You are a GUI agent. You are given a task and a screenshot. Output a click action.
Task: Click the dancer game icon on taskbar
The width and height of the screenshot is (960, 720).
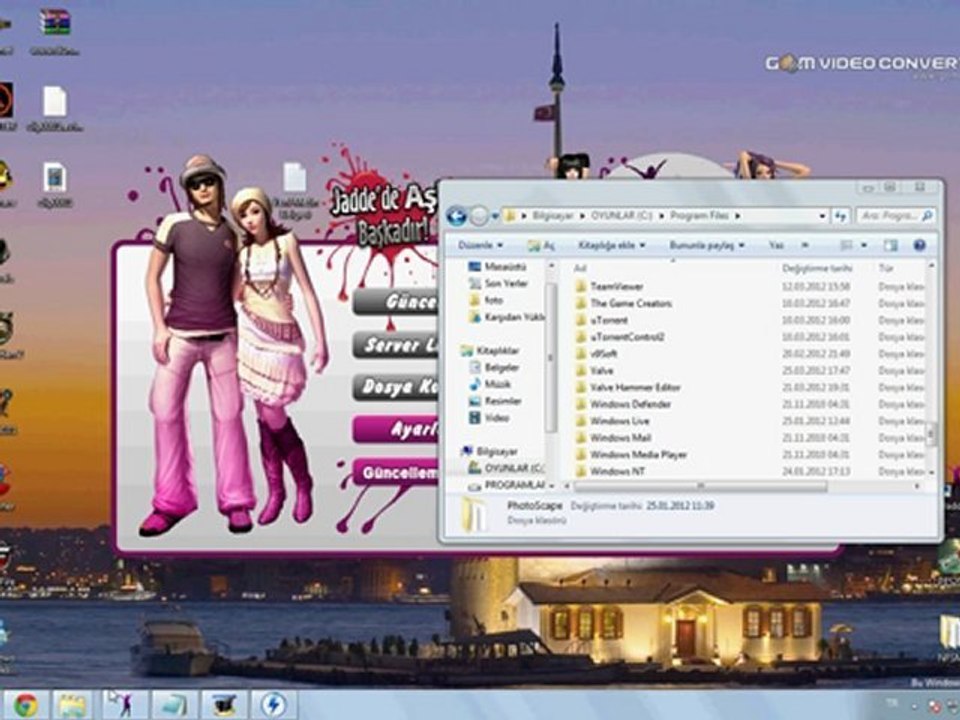[x=124, y=705]
